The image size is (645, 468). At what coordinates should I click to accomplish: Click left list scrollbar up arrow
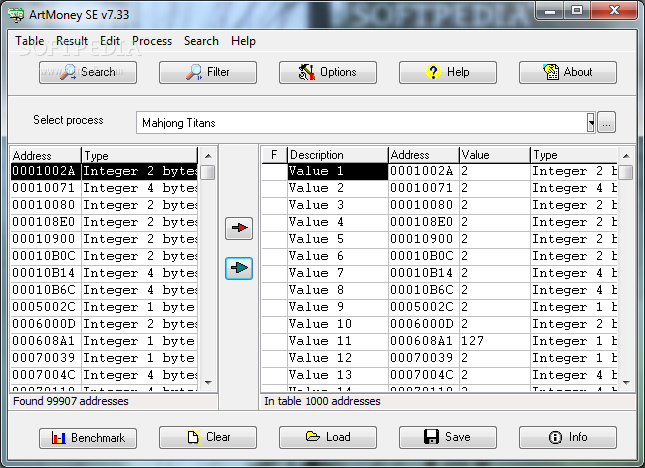(x=208, y=156)
